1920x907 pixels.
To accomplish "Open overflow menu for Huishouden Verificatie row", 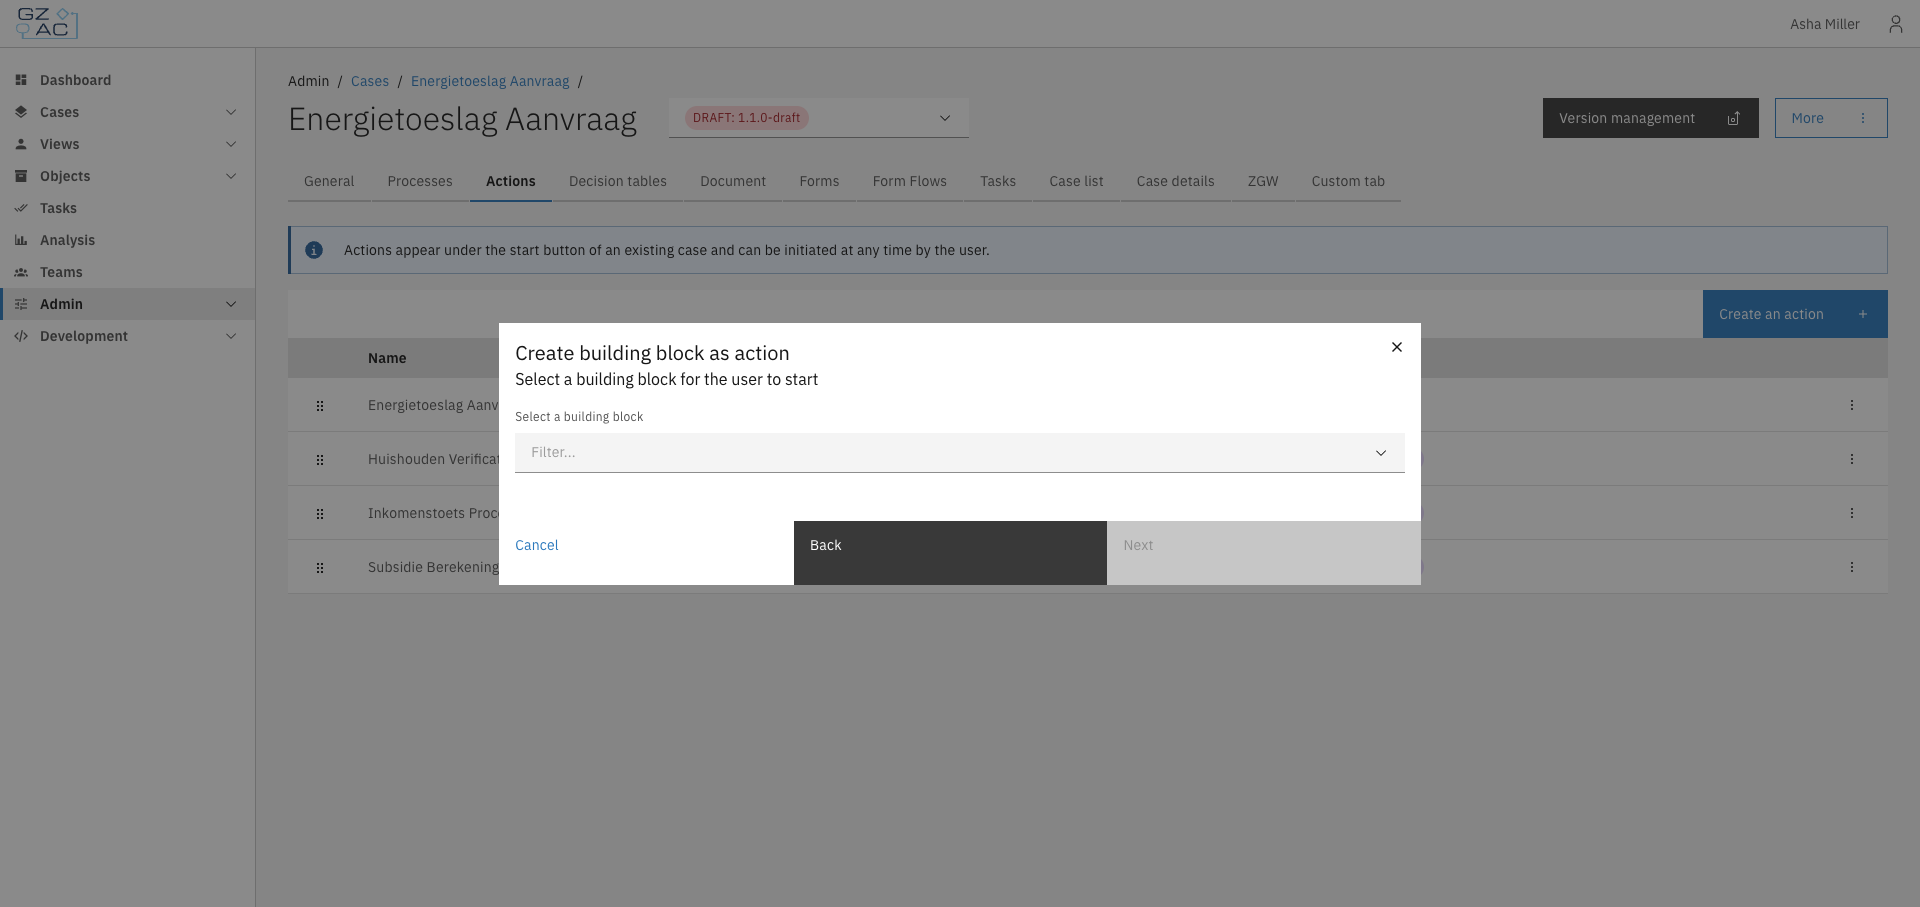I will pos(1852,459).
